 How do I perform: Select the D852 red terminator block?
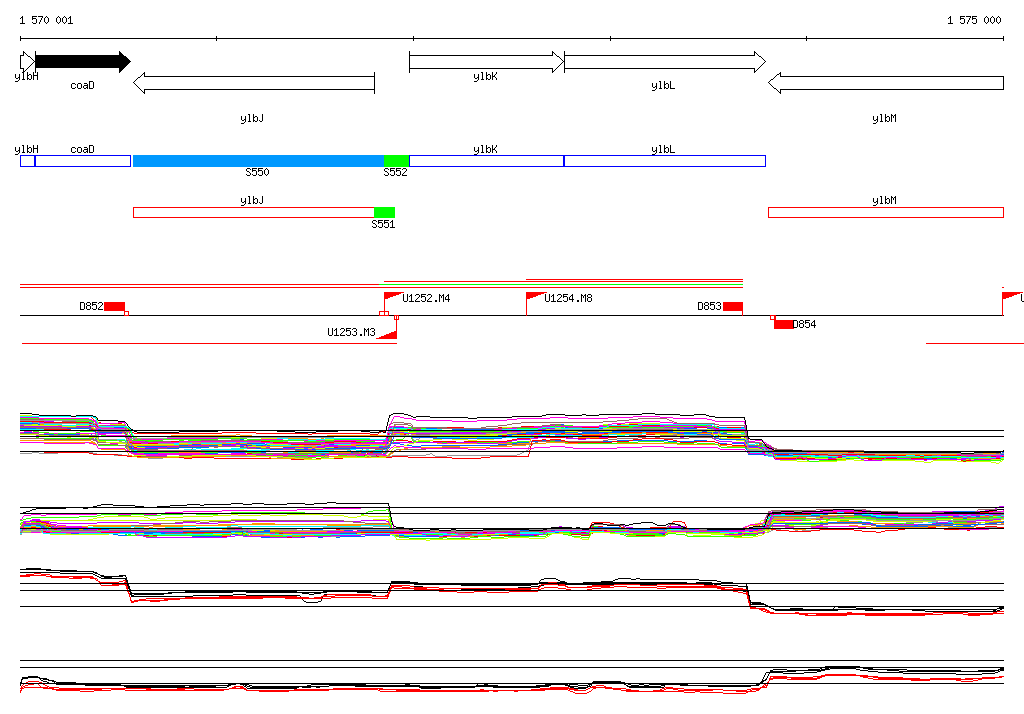click(114, 306)
